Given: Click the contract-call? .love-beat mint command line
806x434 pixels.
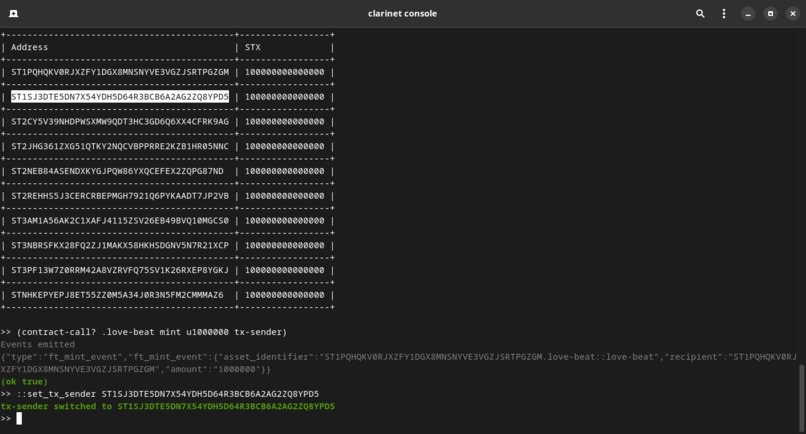Looking at the screenshot, I should coord(144,332).
